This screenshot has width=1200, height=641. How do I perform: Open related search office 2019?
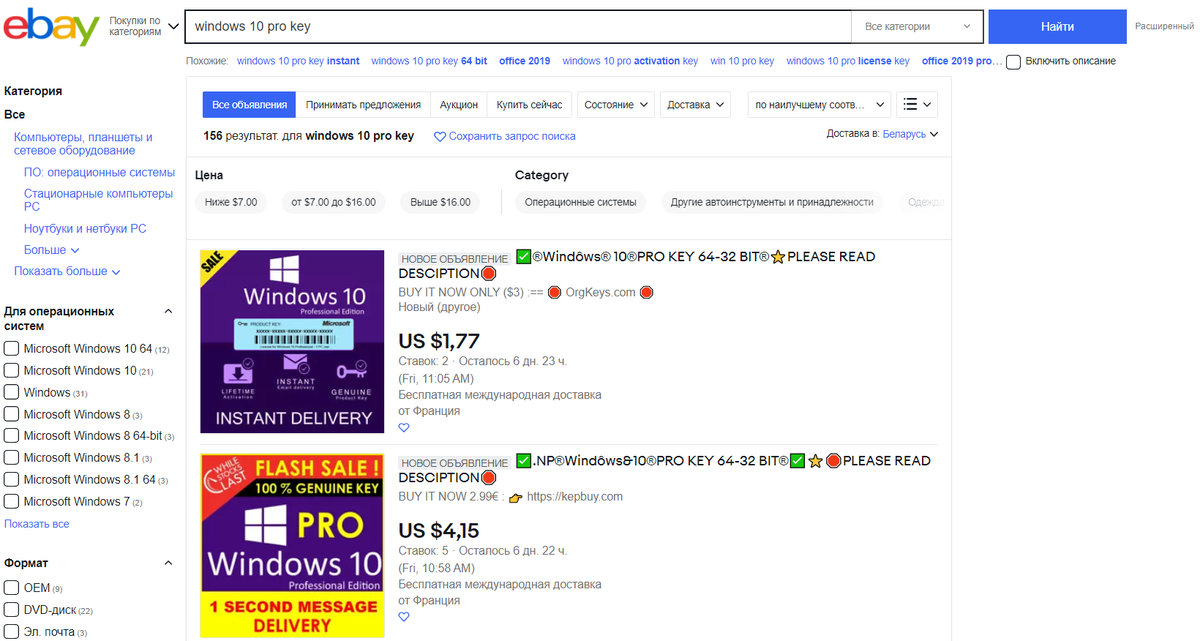[525, 61]
